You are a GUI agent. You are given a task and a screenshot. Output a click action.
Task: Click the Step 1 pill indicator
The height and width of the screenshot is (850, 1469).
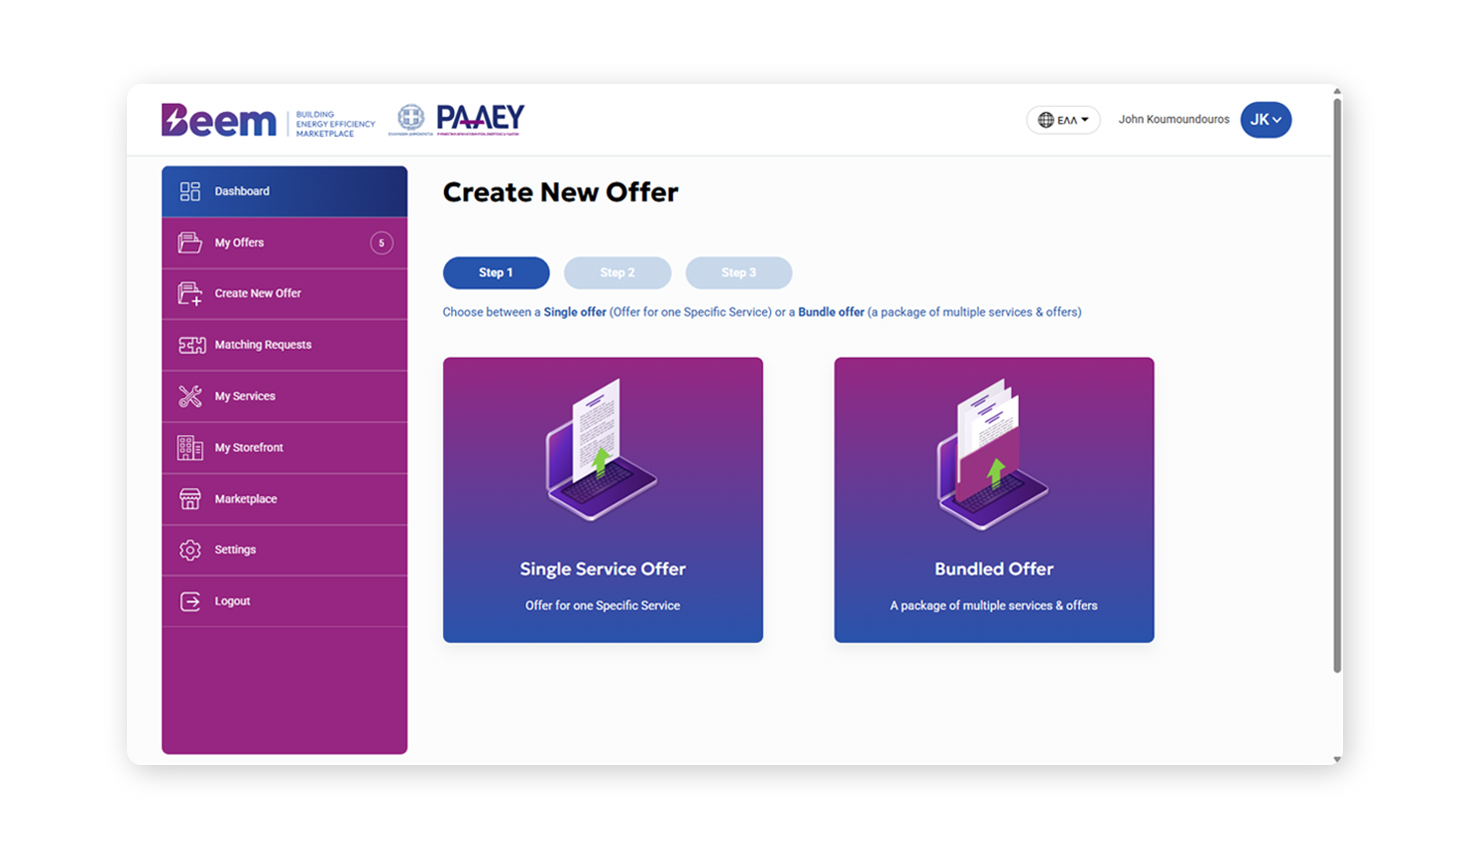(495, 272)
